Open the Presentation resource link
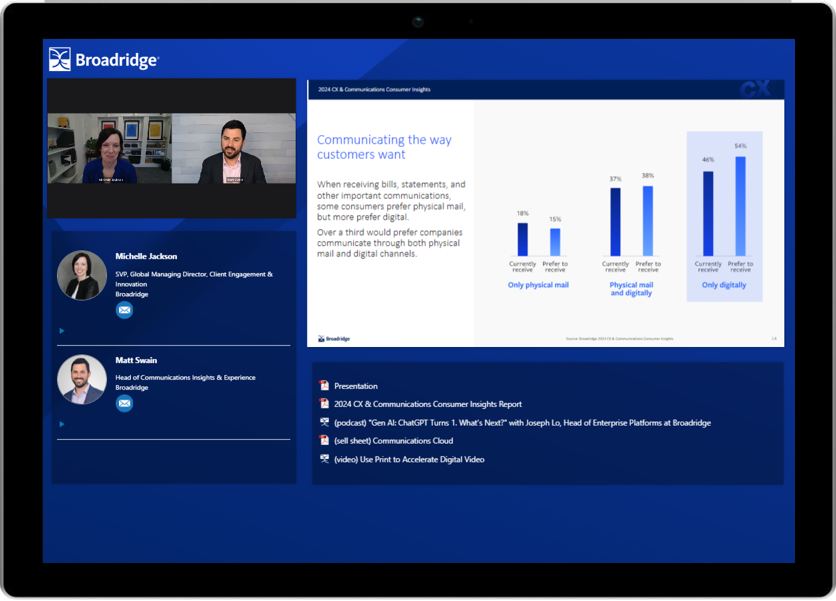Screen dimensions: 836x601 356,386
